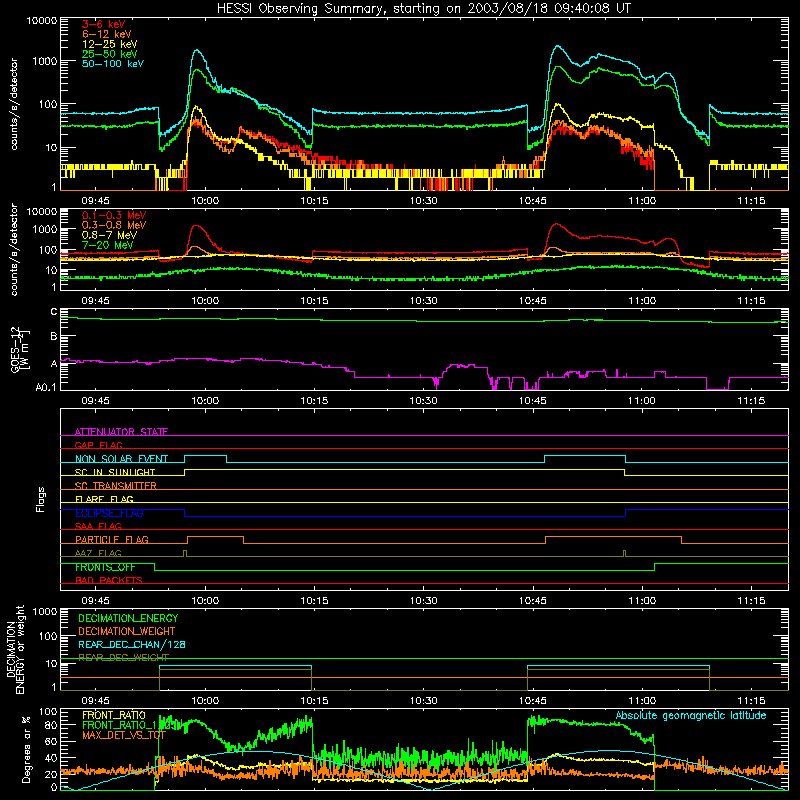Select the SC_TRANSMITTER flag label
The image size is (800, 800).
115,485
